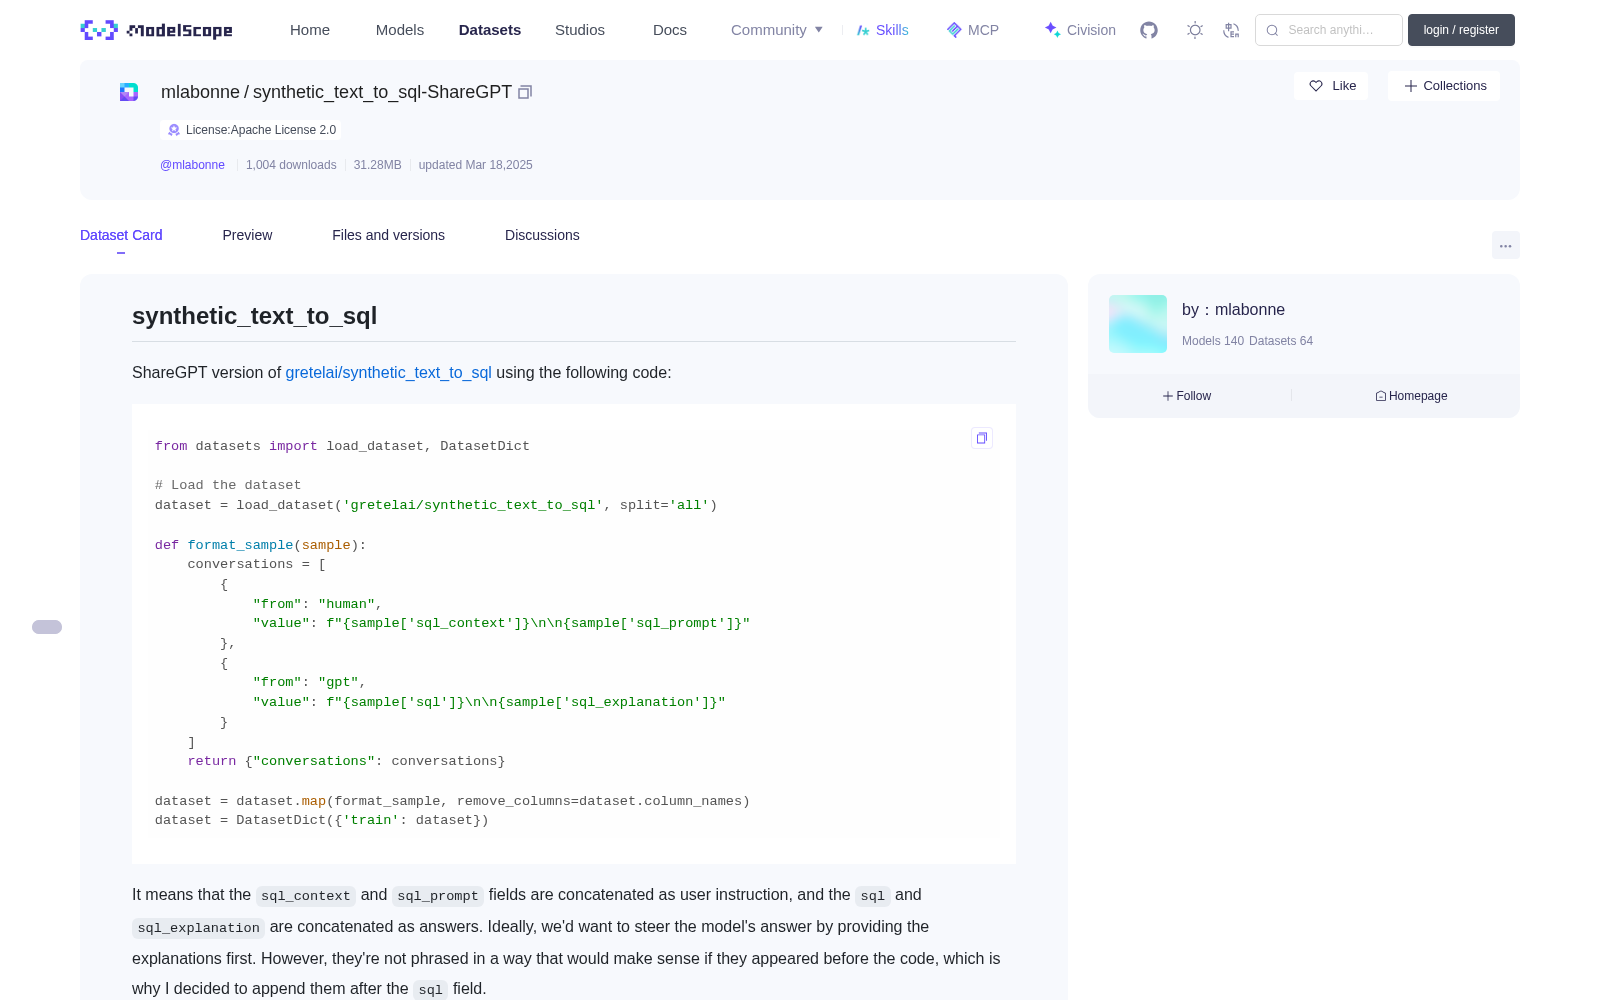Open the Civision page
The height and width of the screenshot is (1000, 1600).
pyautogui.click(x=1080, y=30)
